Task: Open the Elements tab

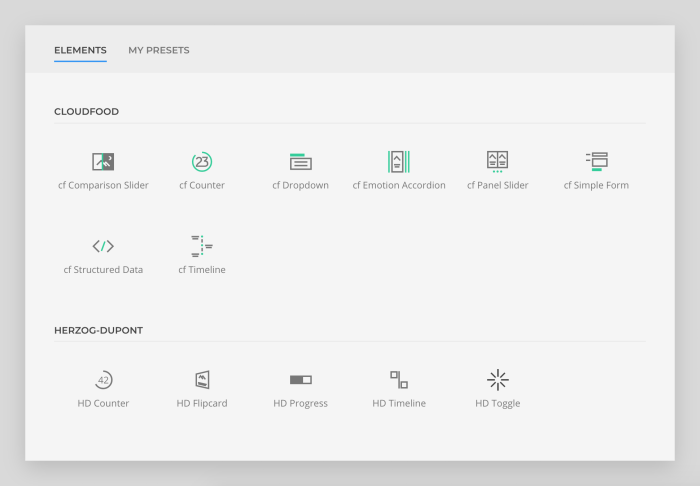Action: pos(80,50)
